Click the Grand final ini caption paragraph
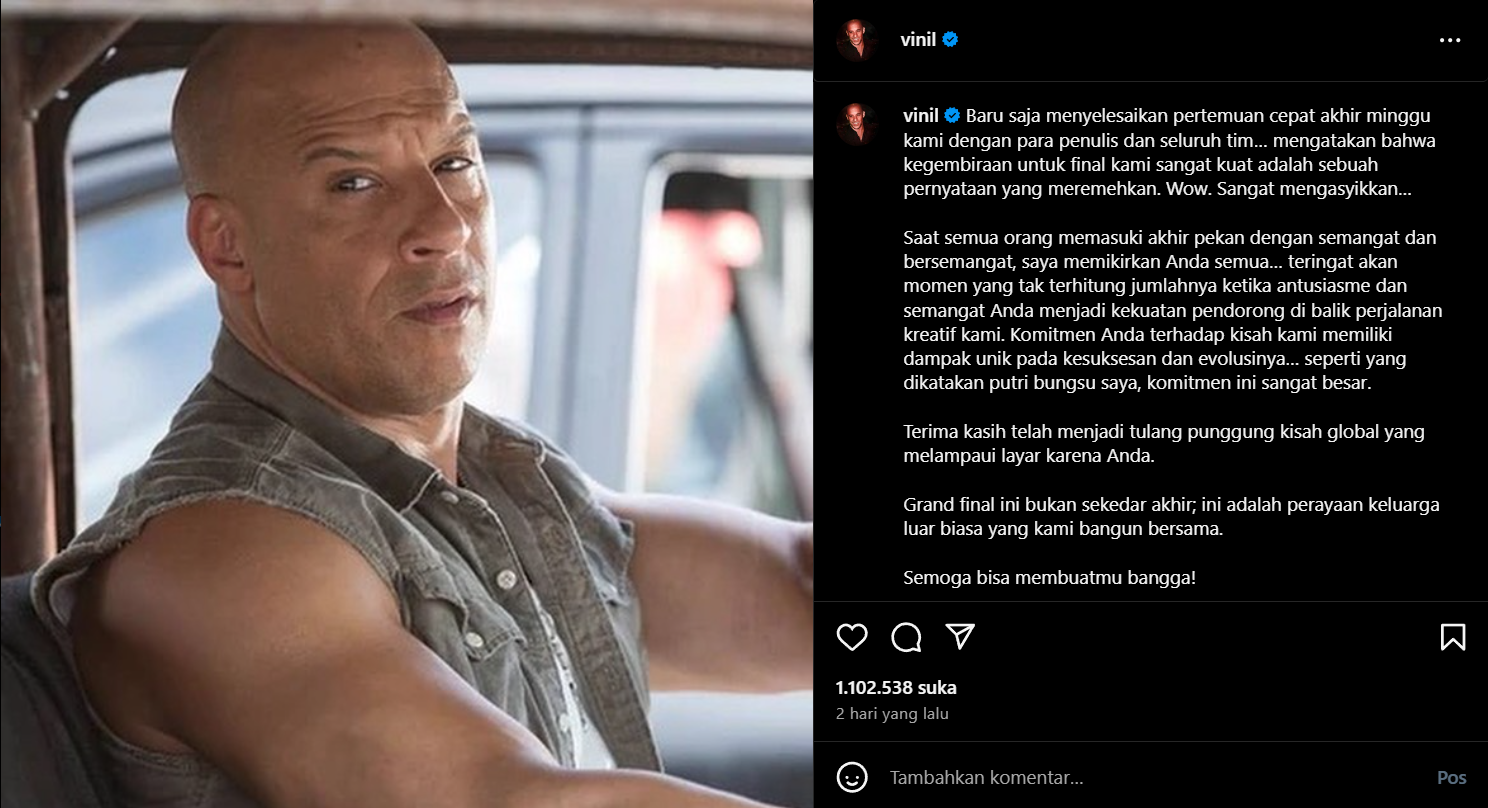The width and height of the screenshot is (1488, 808). click(1171, 517)
